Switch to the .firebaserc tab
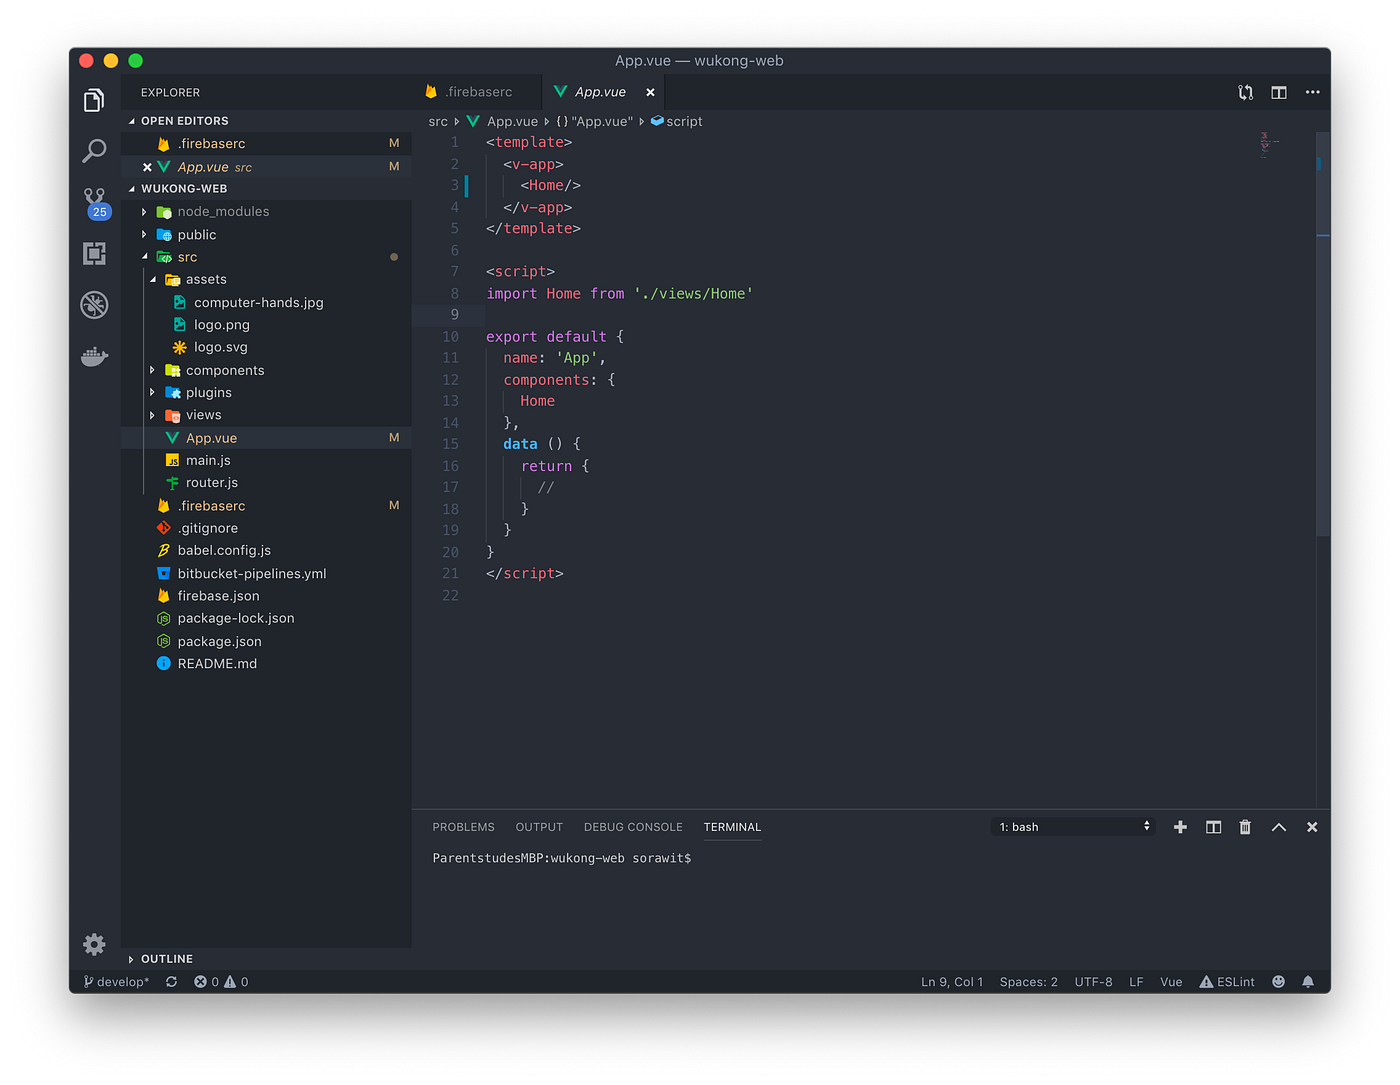This screenshot has height=1085, width=1400. (x=478, y=91)
